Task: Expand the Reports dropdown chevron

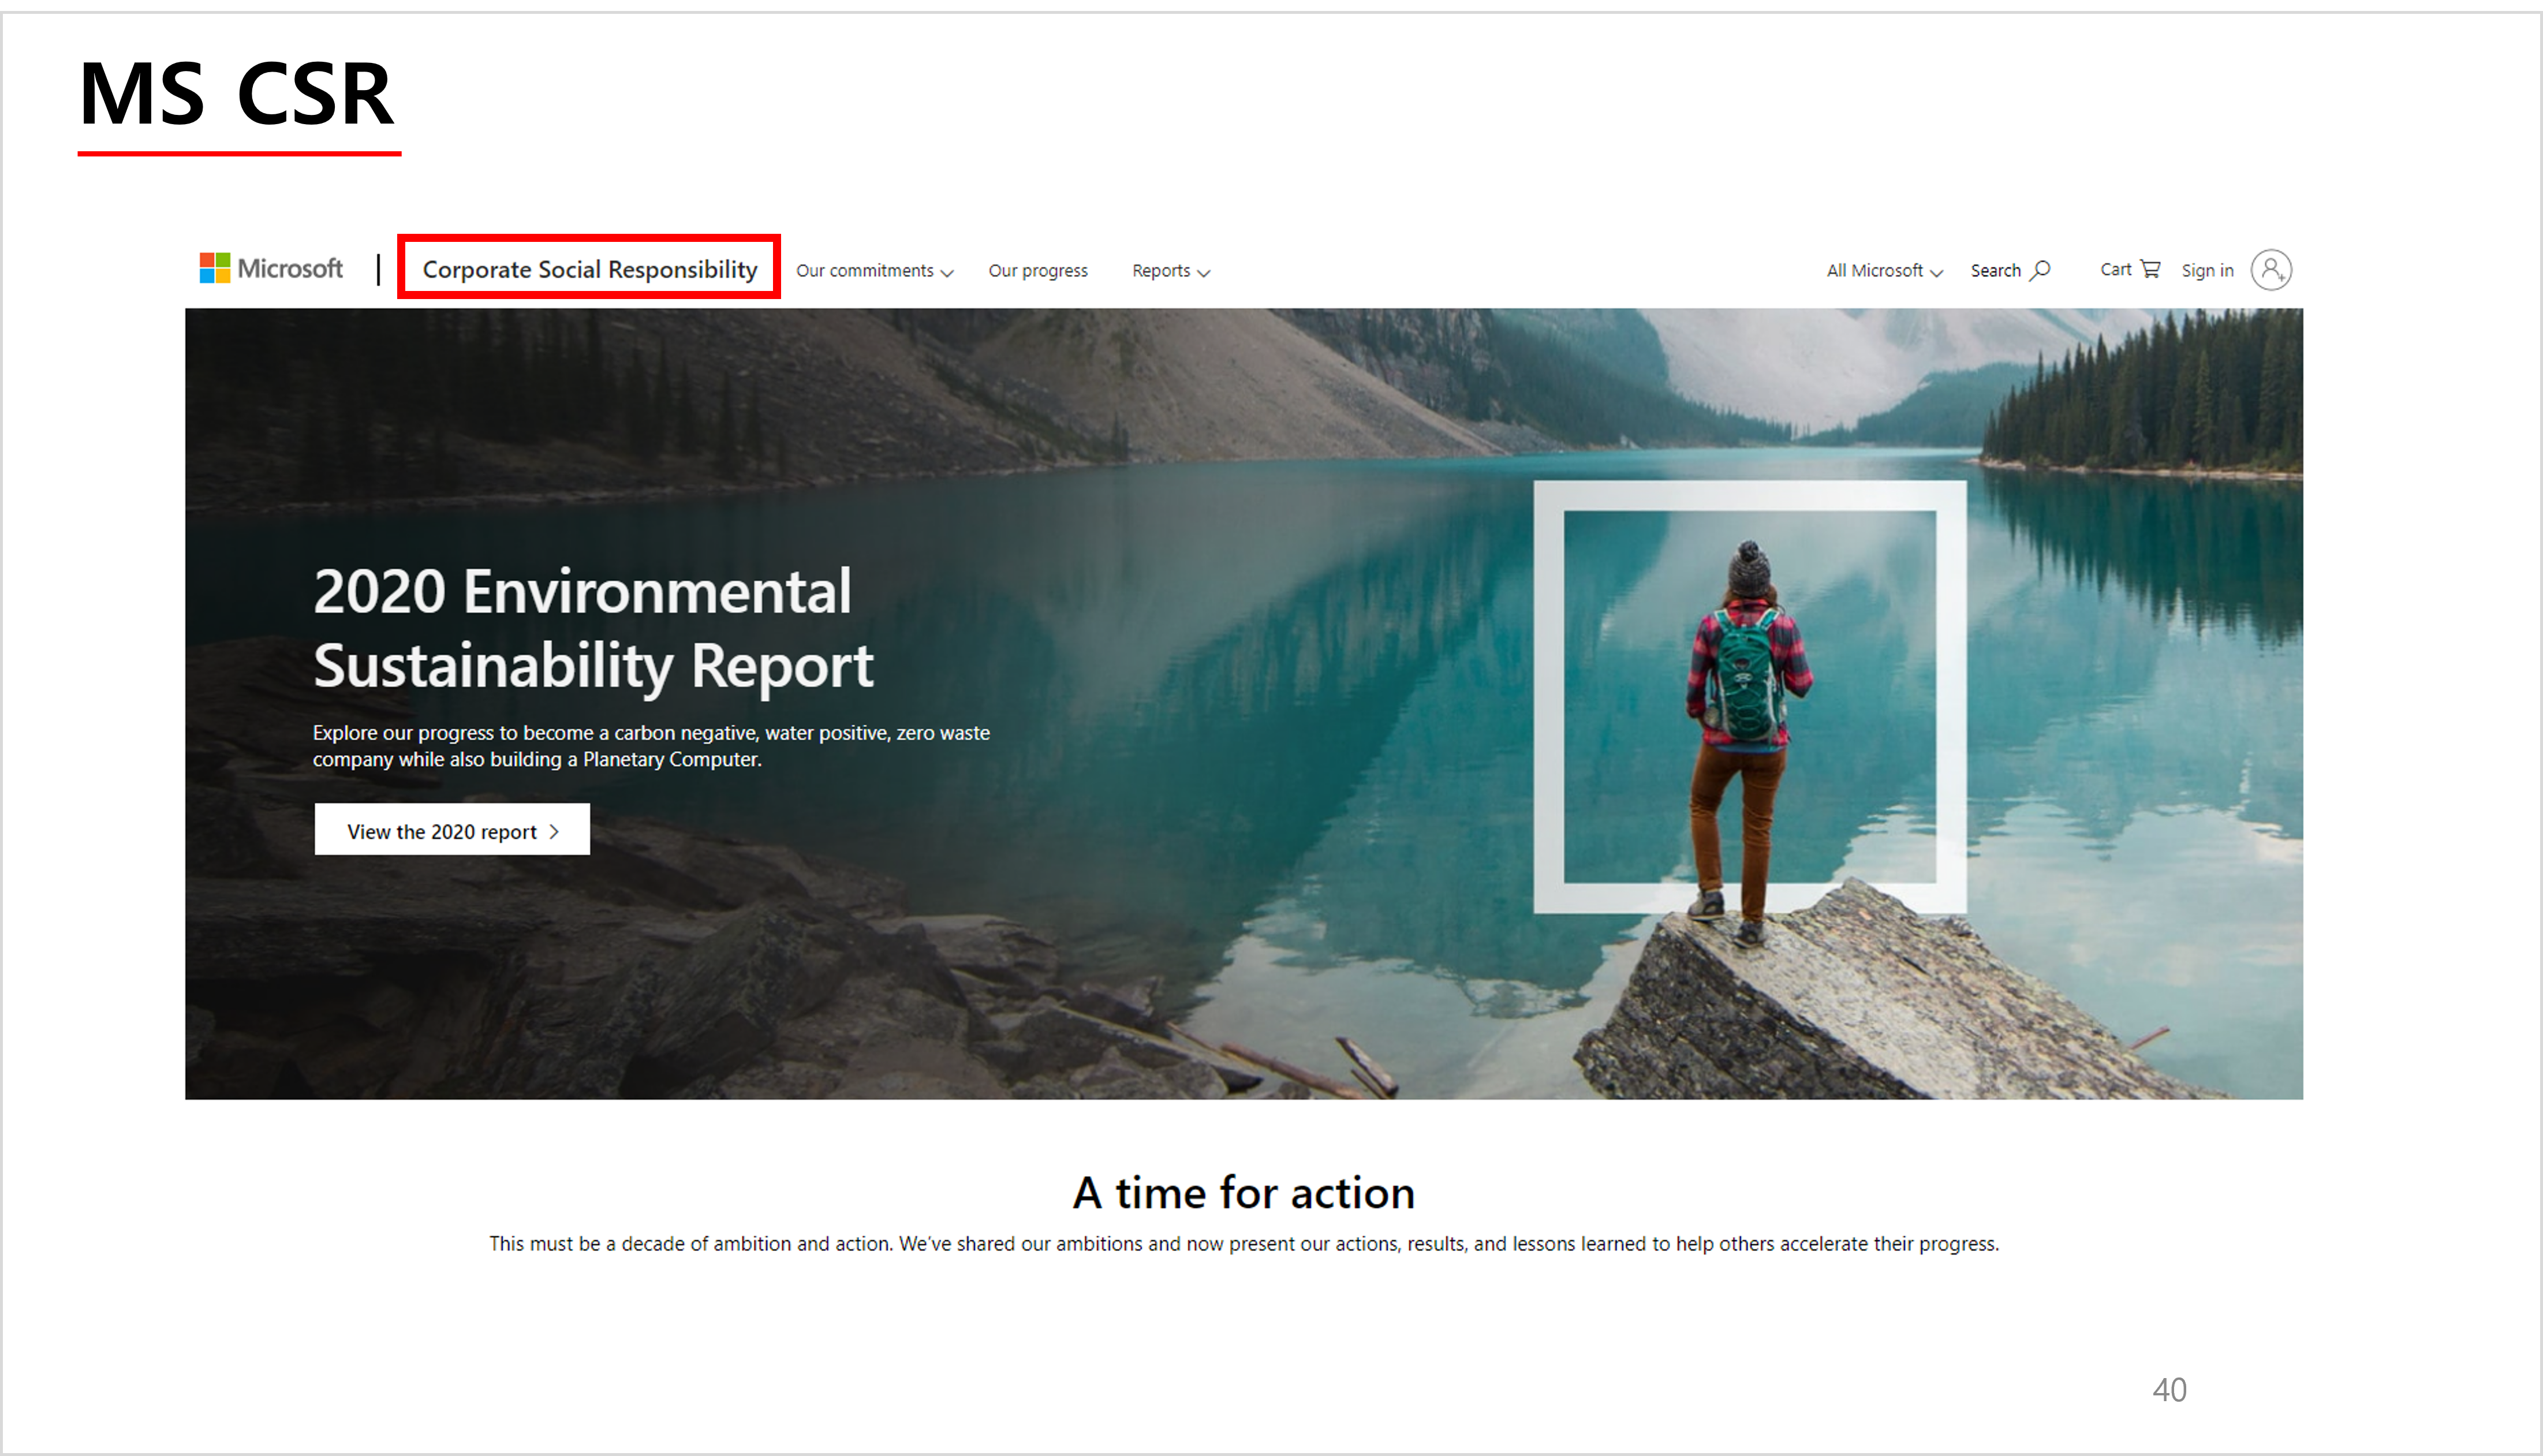Action: click(1204, 273)
